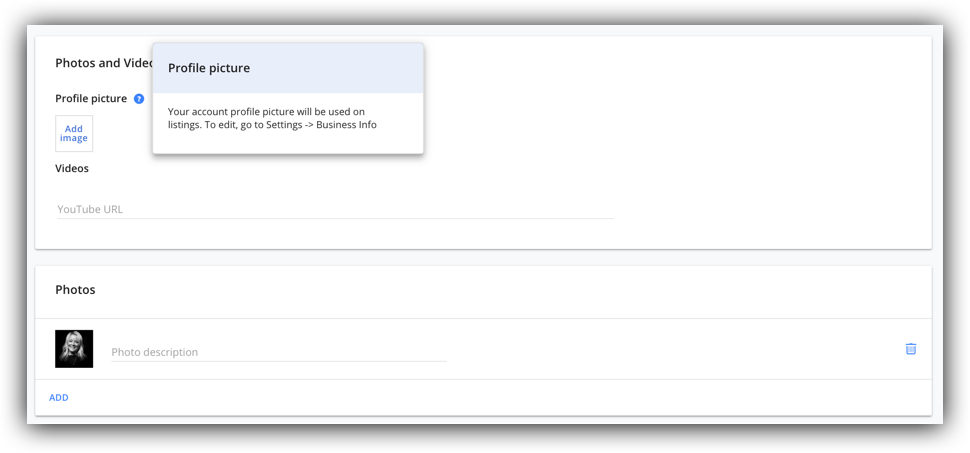The width and height of the screenshot is (970, 453).
Task: Click into the Photo description field
Action: [x=279, y=352]
